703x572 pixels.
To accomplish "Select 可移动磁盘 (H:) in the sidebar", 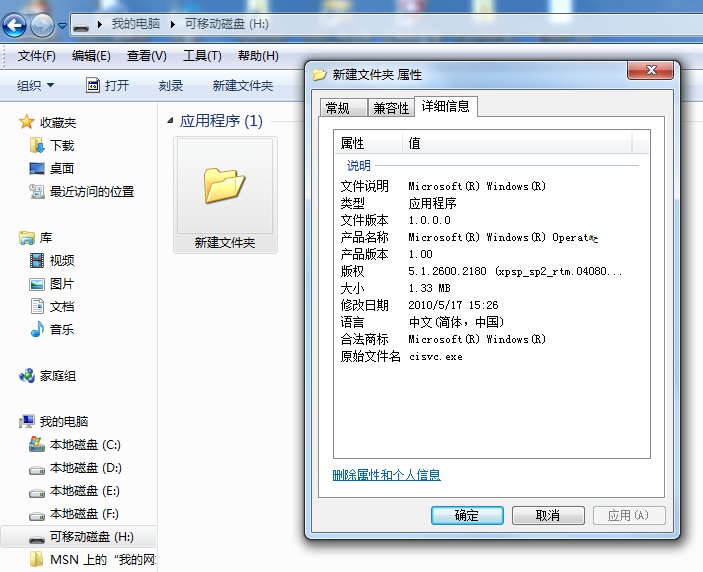I will (x=78, y=537).
